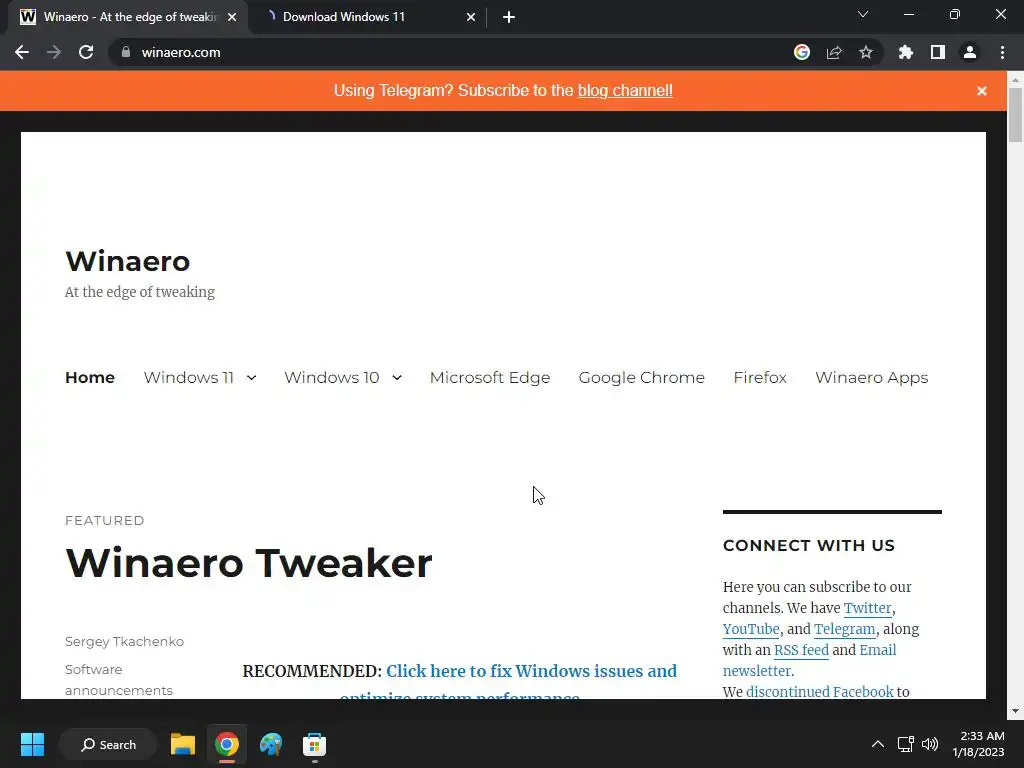Viewport: 1024px width, 768px height.
Task: Open the tab search chevron
Action: point(863,14)
